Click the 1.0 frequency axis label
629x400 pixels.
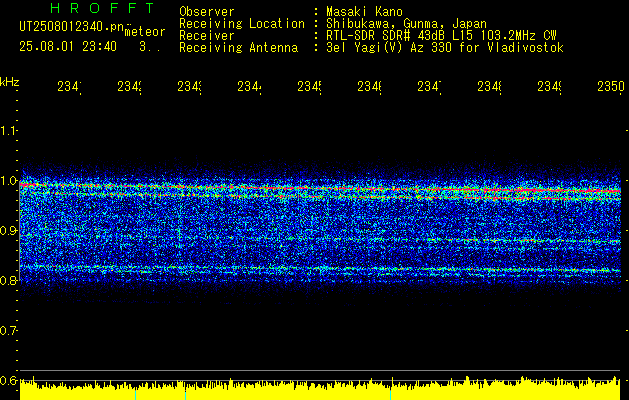pyautogui.click(x=8, y=181)
